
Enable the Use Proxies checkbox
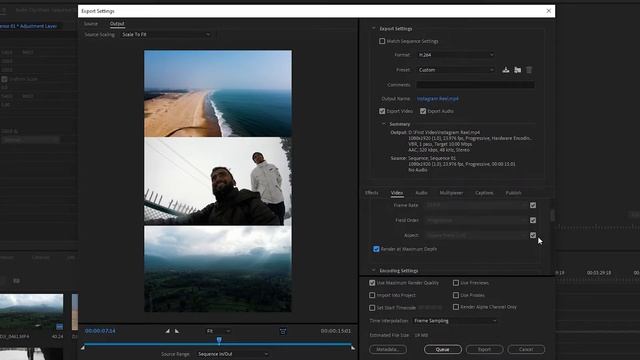(456, 295)
